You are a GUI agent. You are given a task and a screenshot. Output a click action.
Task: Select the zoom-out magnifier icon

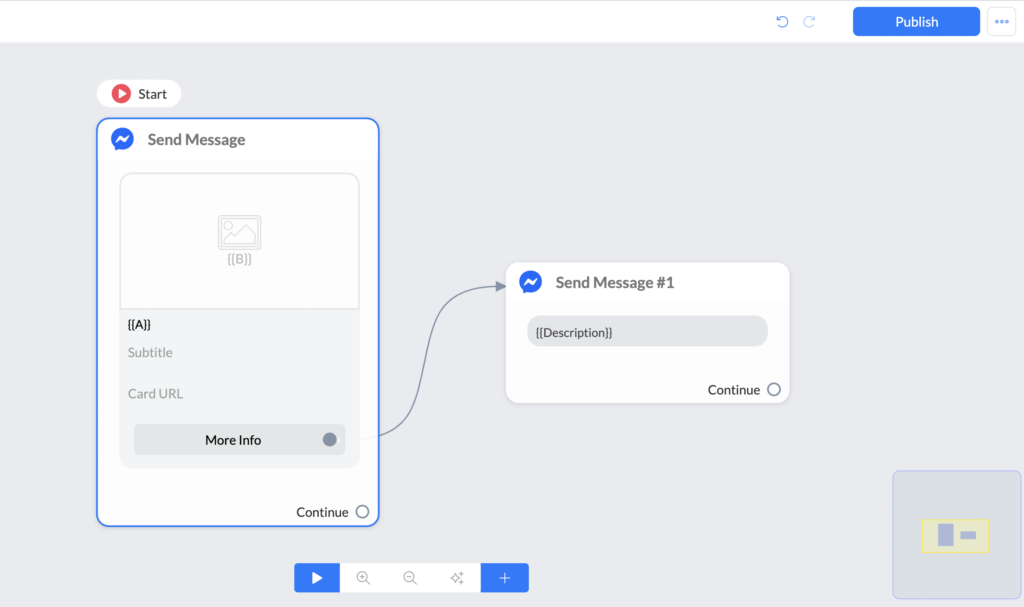[x=410, y=577]
